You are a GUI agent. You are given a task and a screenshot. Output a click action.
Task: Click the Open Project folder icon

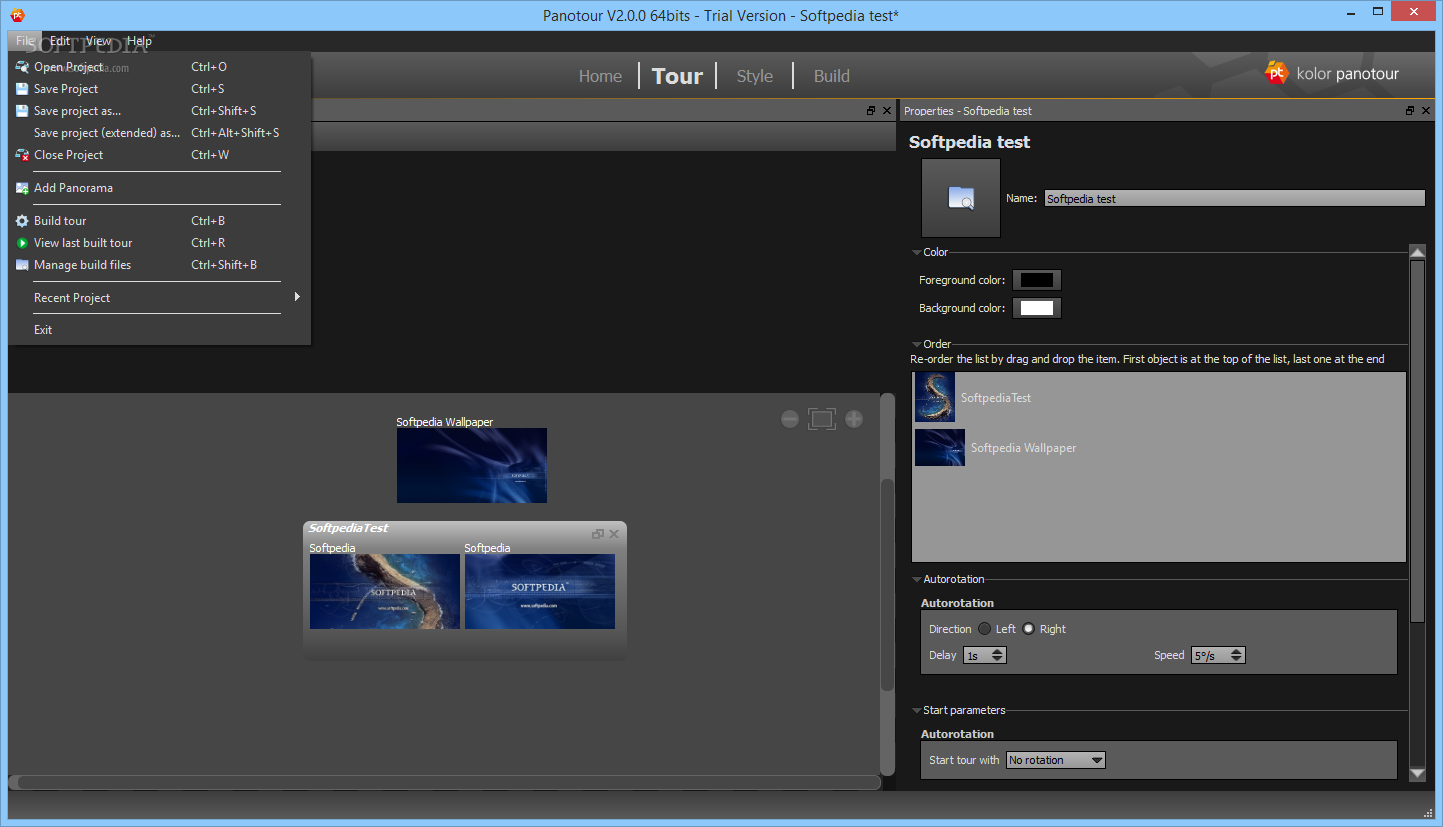(x=22, y=67)
